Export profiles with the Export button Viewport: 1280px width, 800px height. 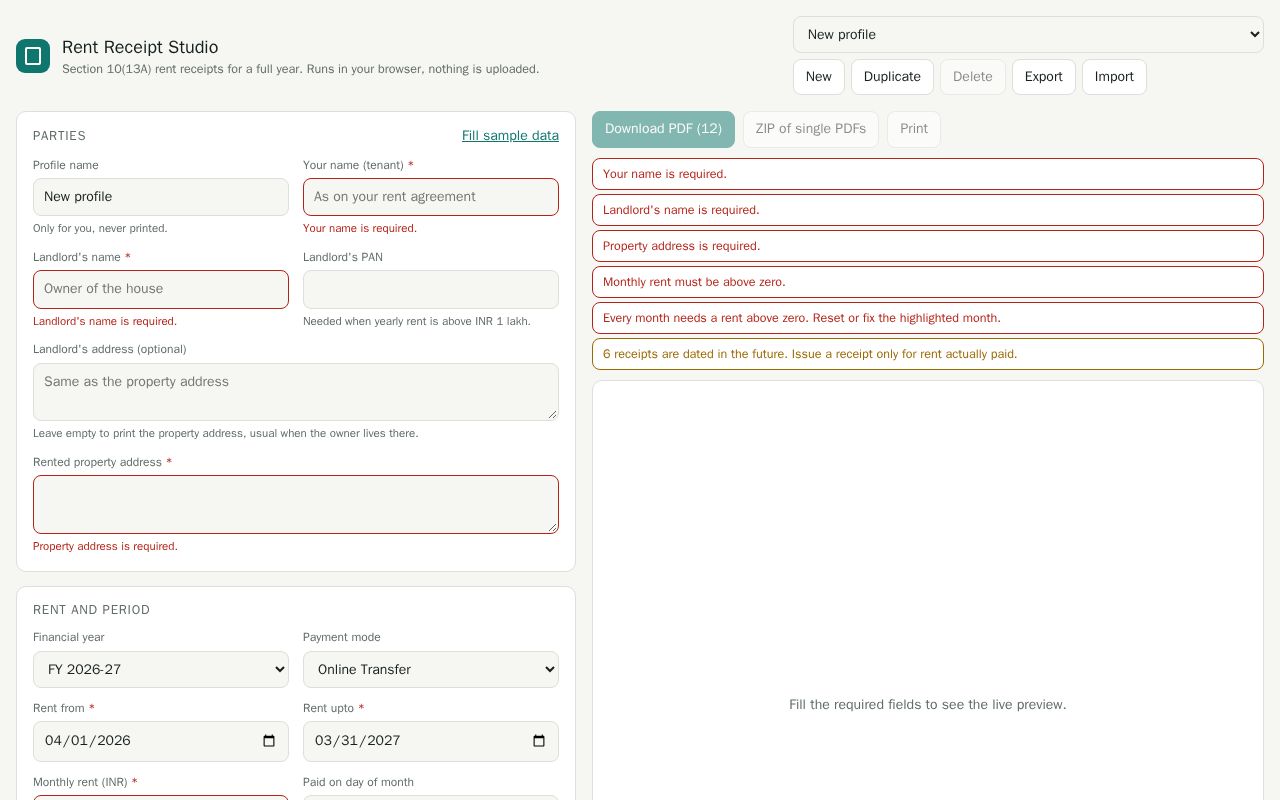(1044, 77)
